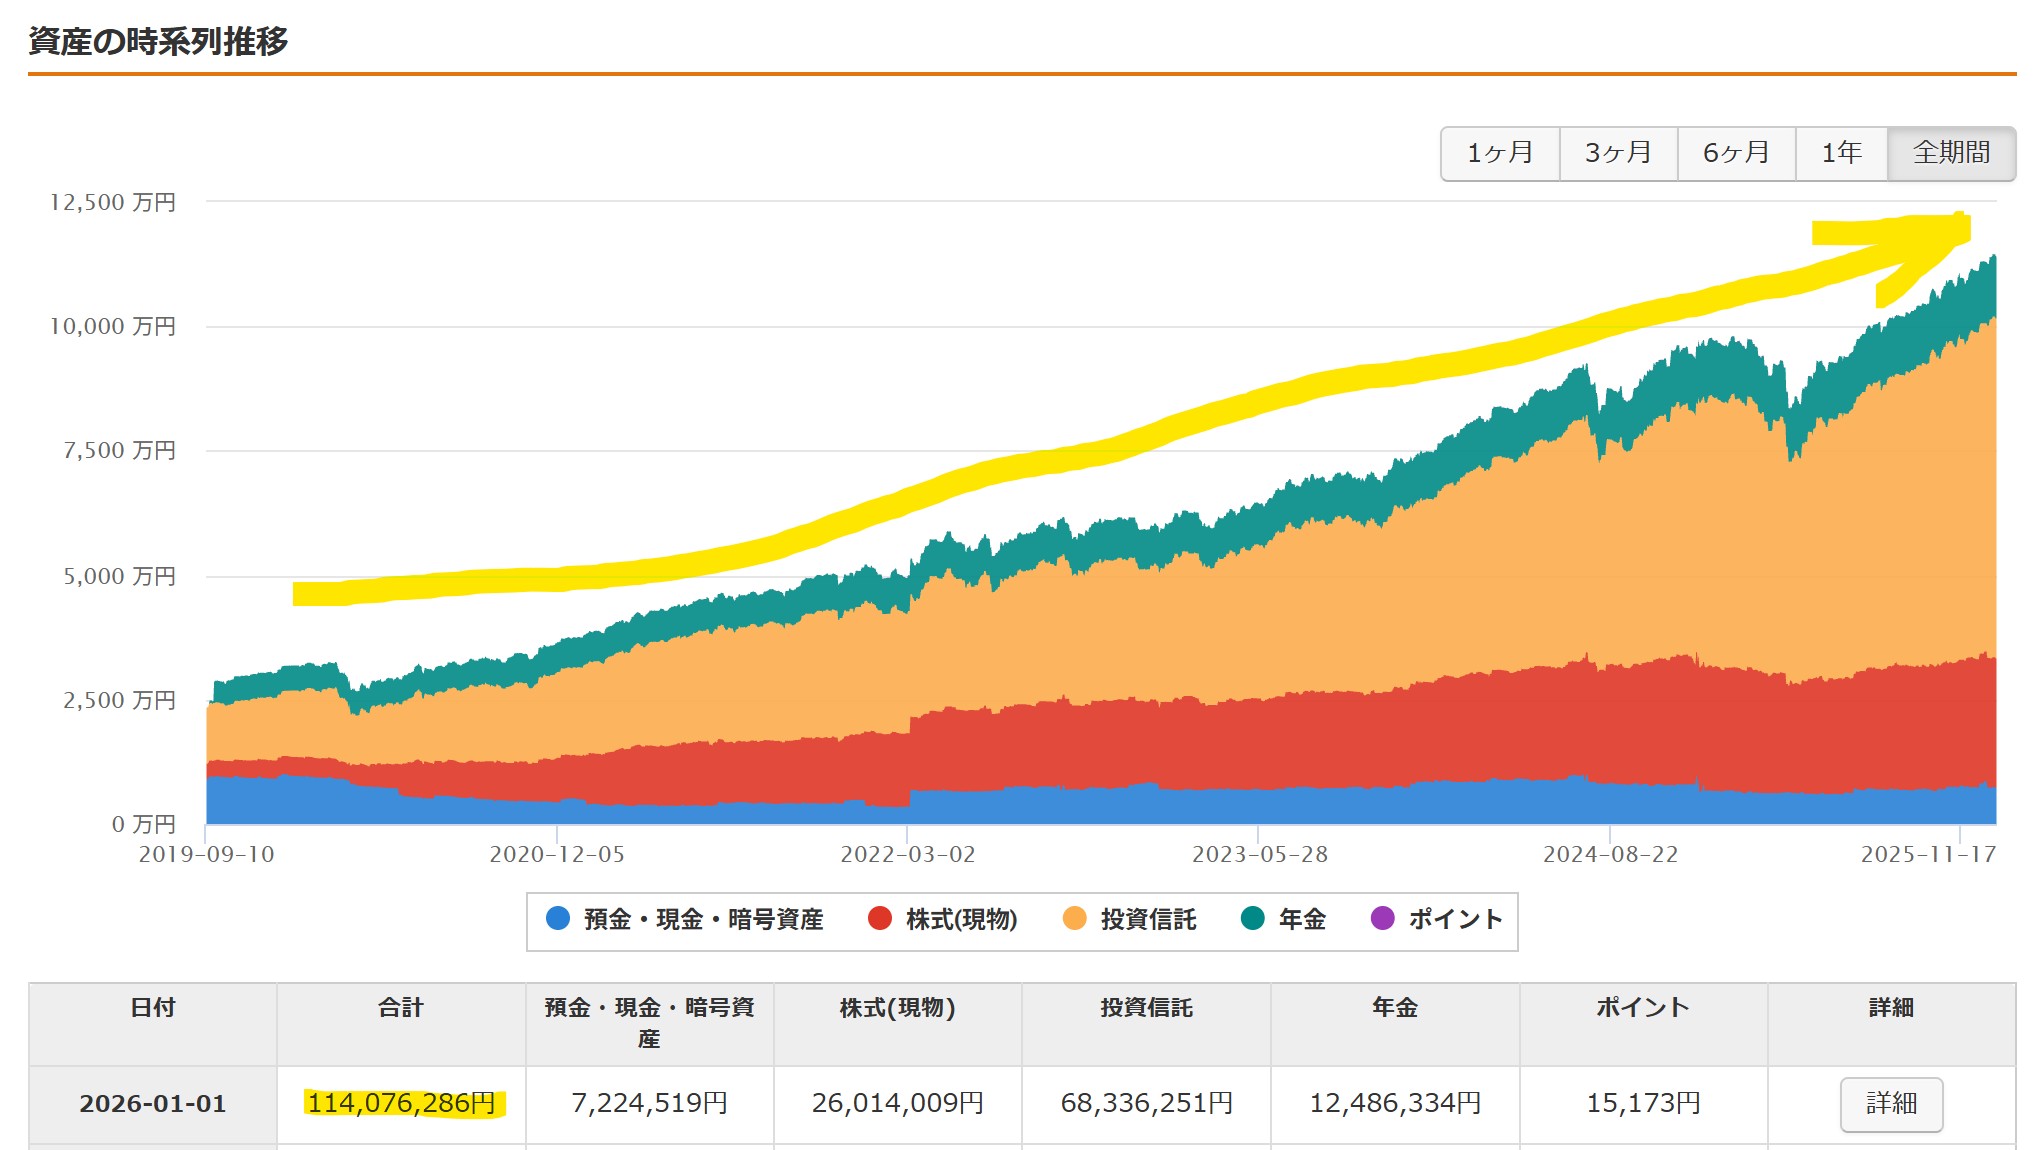Toggle red 株式(現物) legend circle
The image size is (2042, 1150).
point(880,918)
